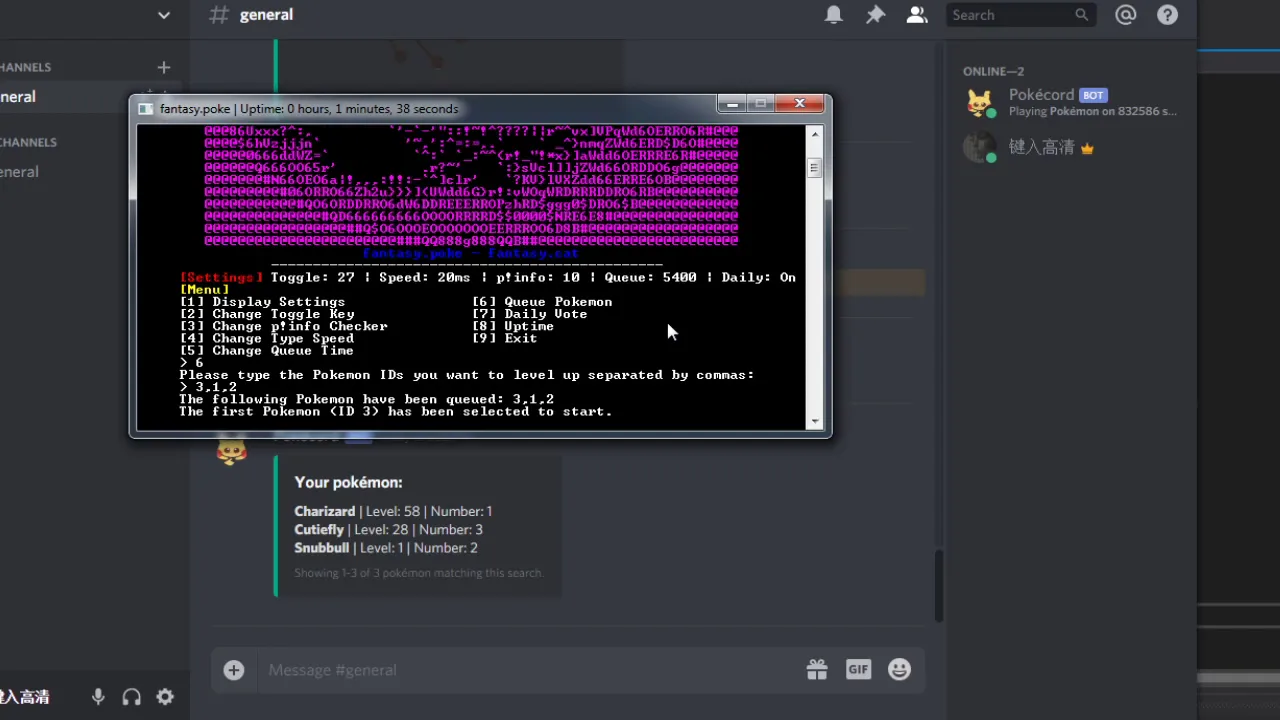Click the 'Your pokémon:' embed title
The image size is (1280, 720).
348,482
